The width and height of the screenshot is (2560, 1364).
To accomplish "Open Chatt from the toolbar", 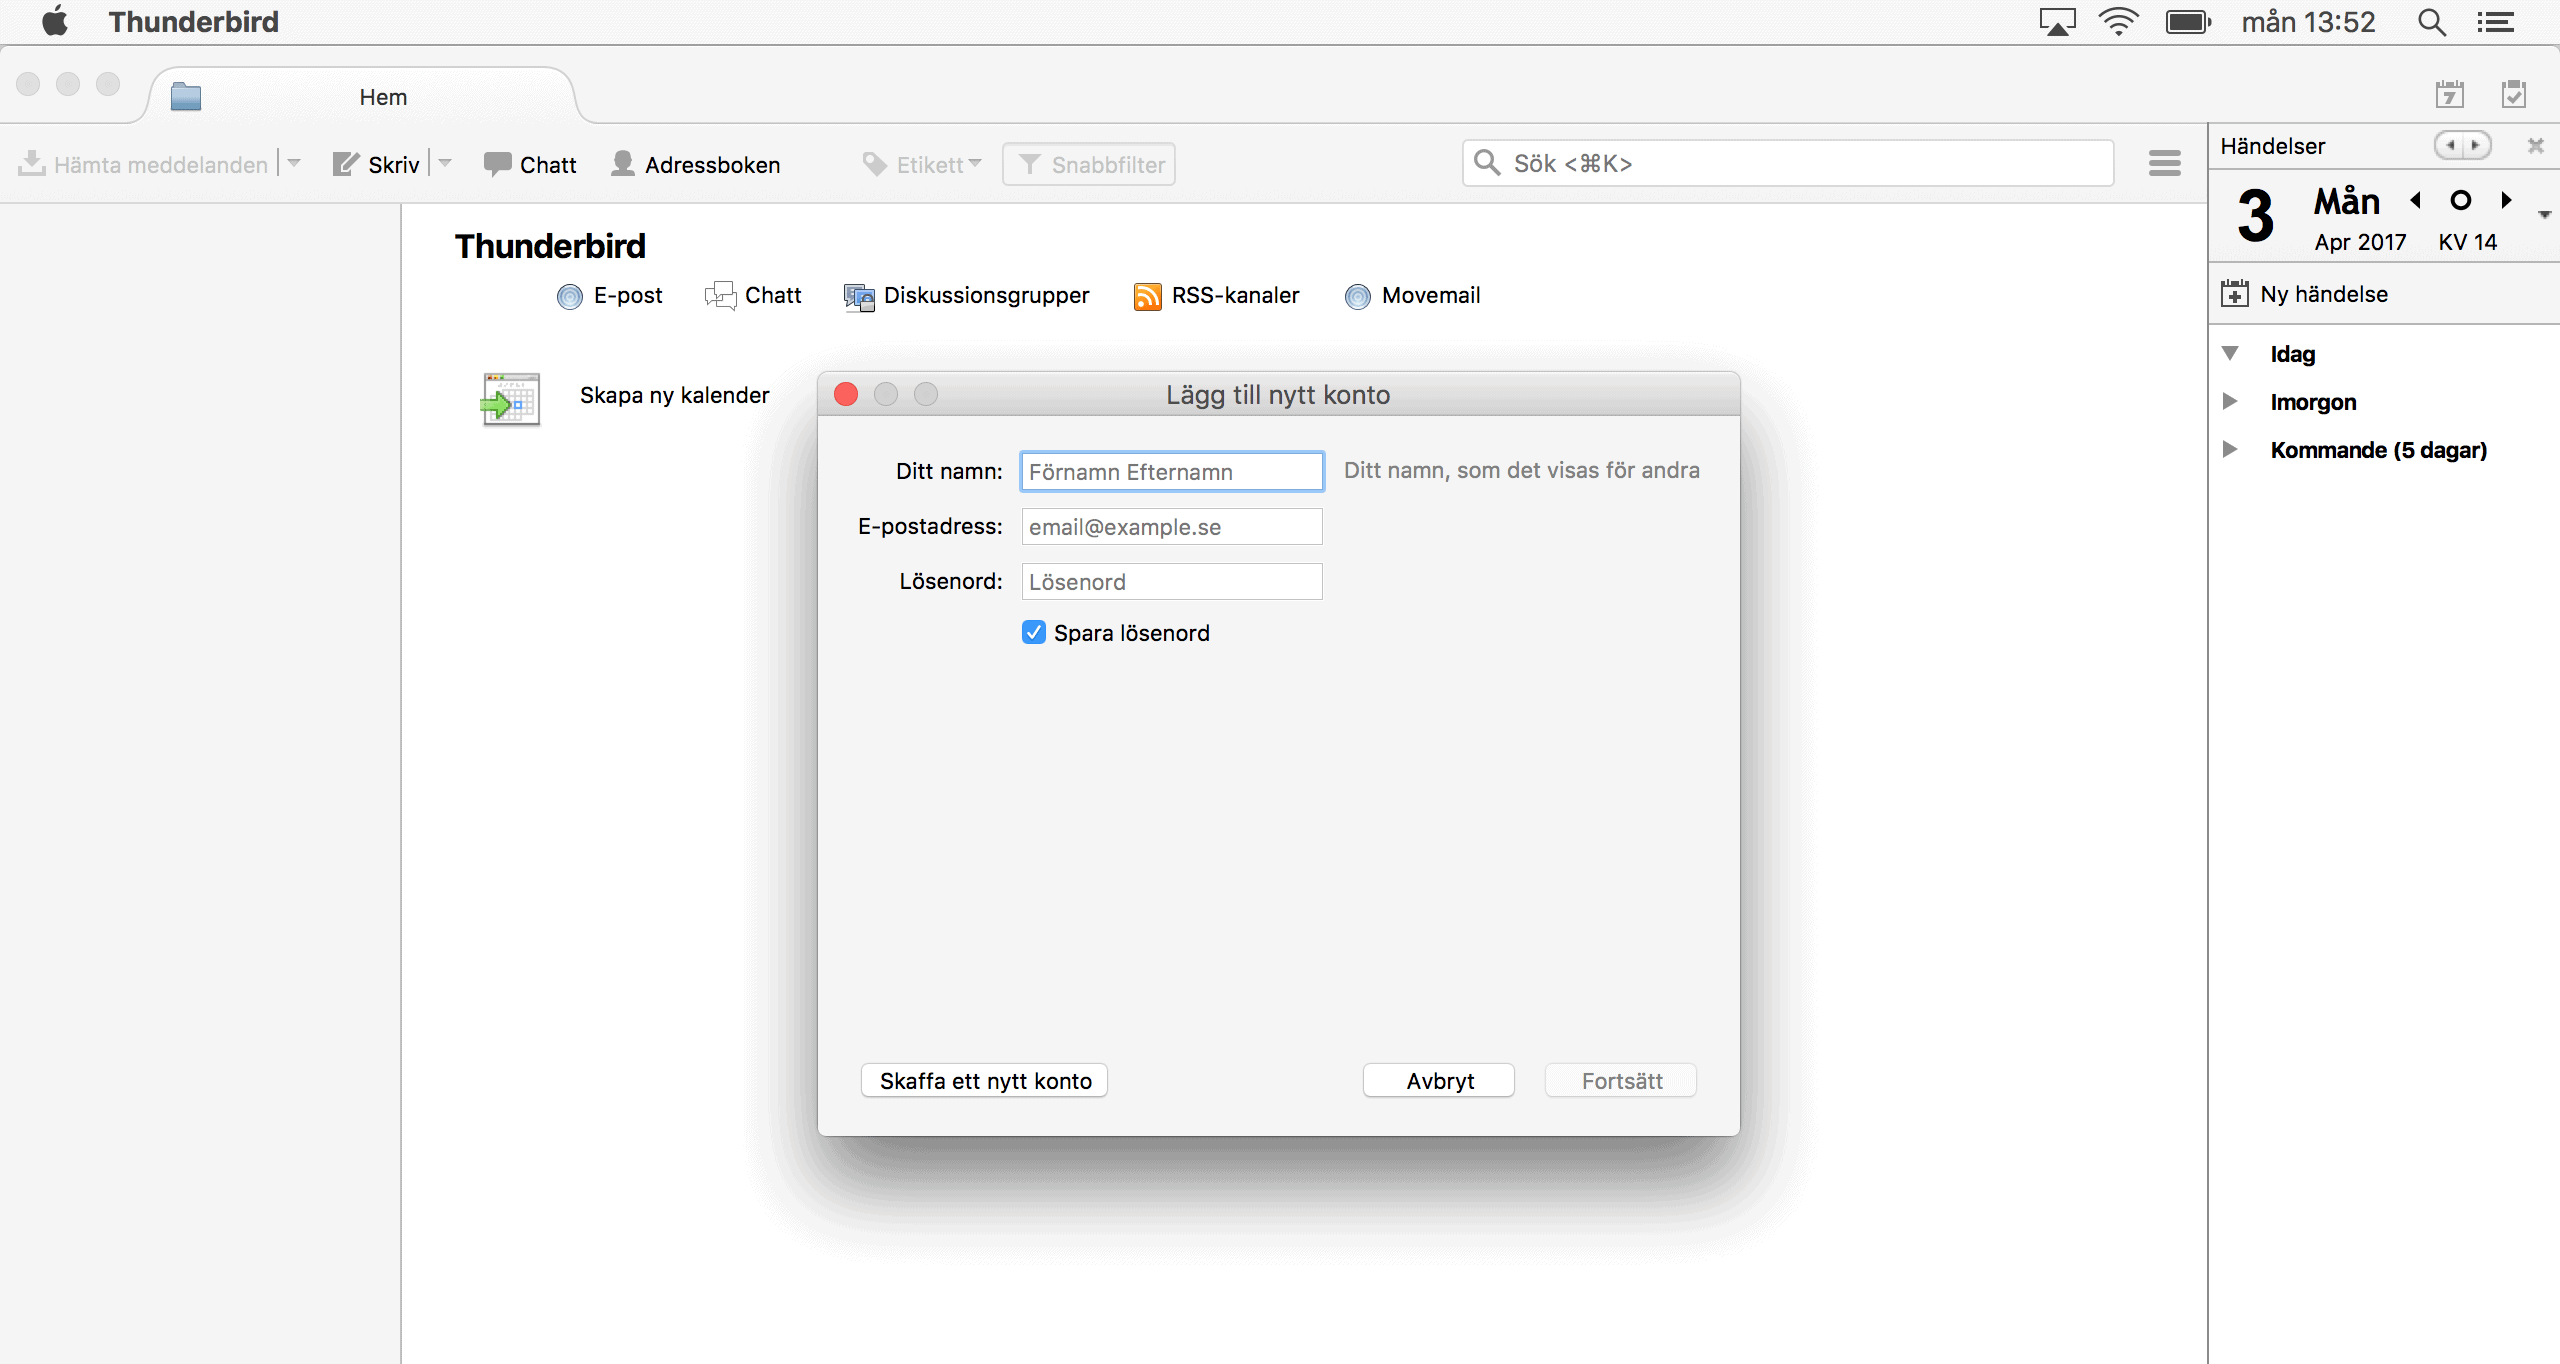I will coord(530,164).
